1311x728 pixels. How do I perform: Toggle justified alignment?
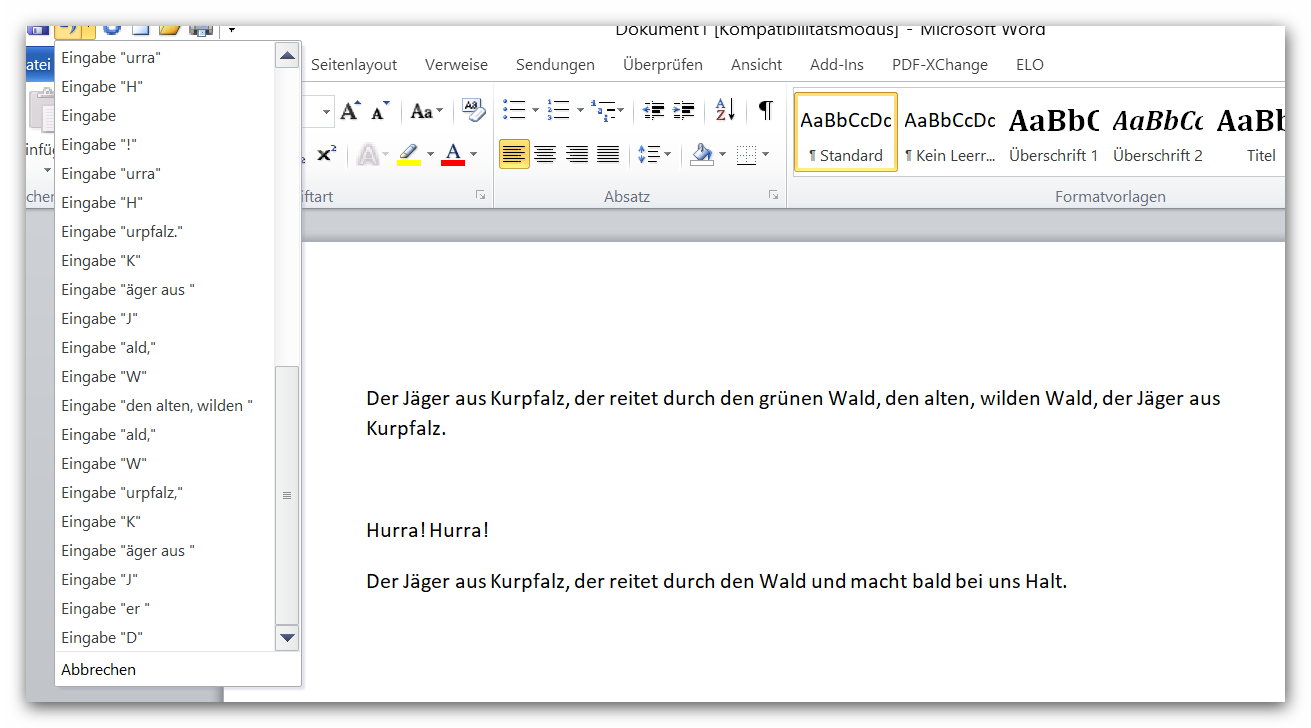608,154
